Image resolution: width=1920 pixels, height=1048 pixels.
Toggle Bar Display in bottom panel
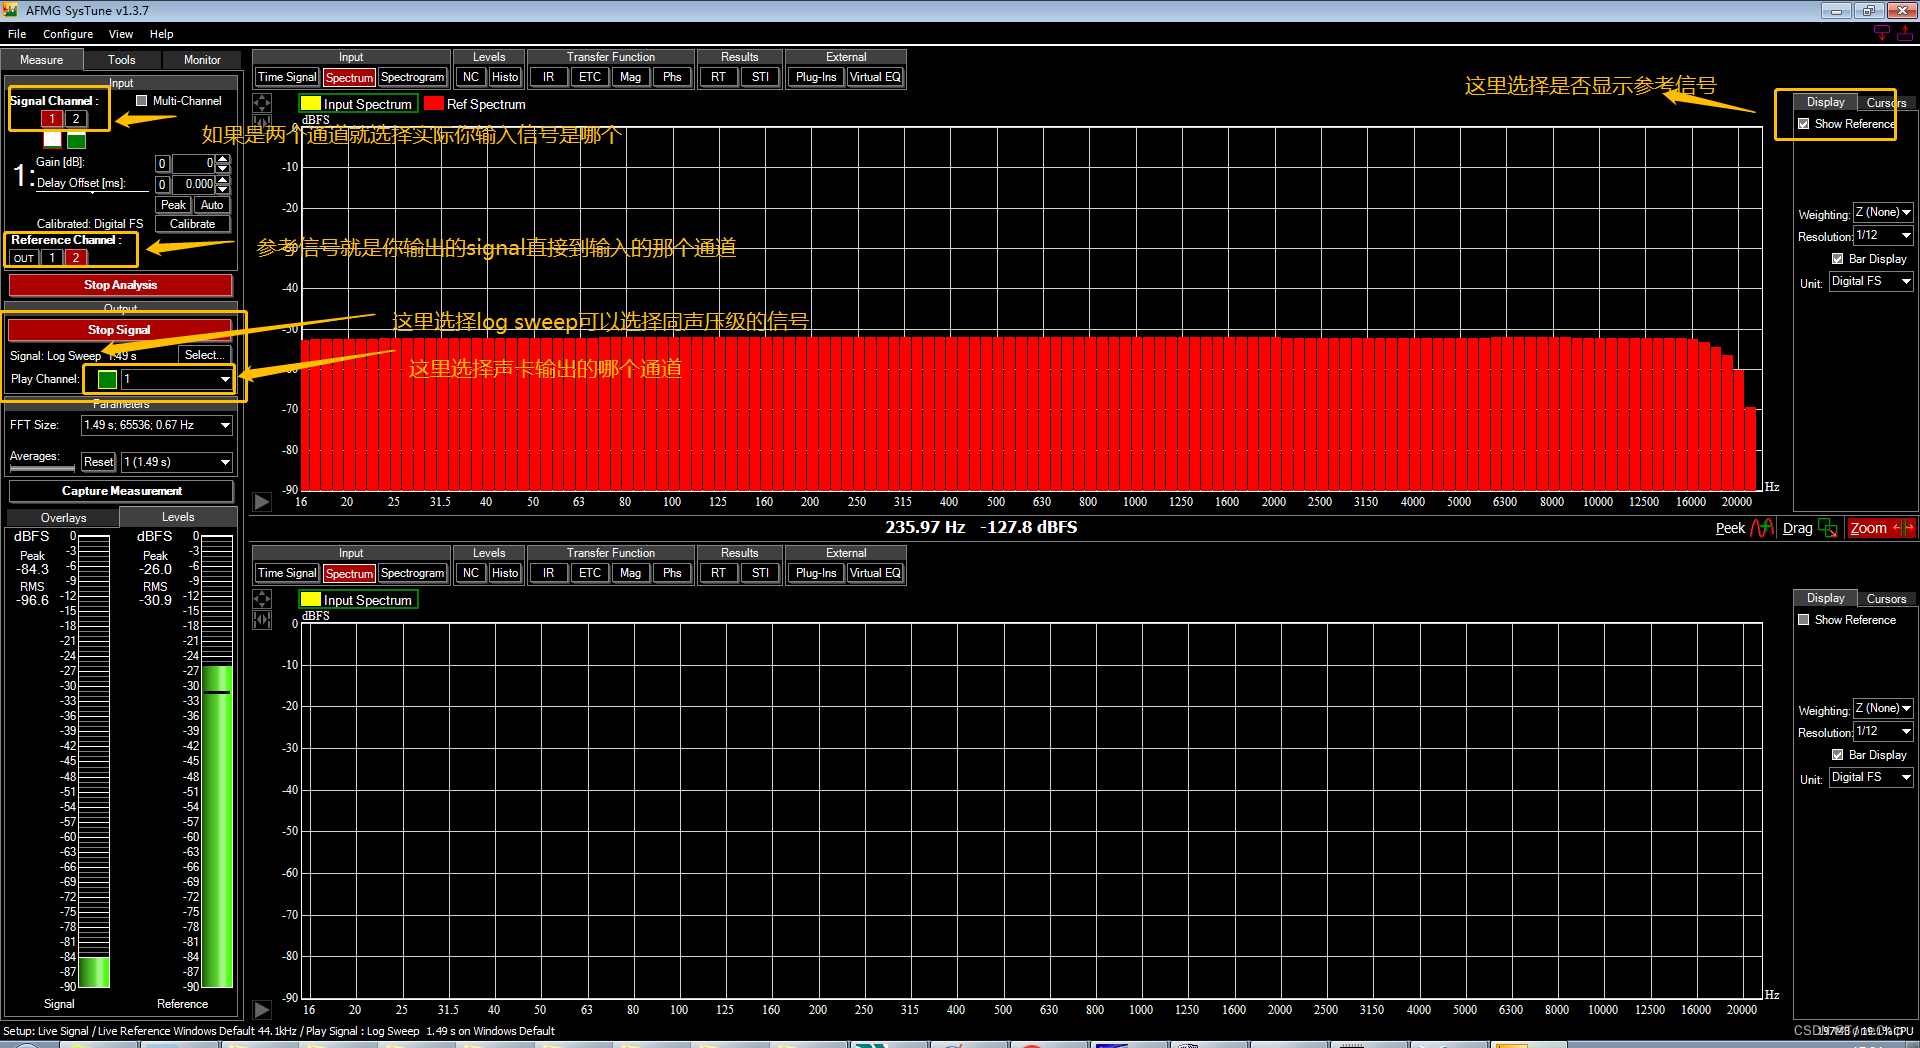(1837, 755)
